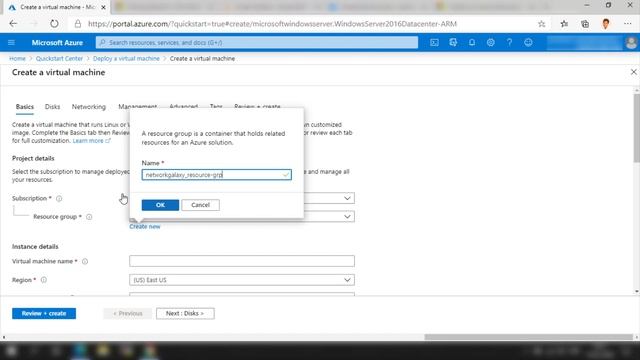640x360 pixels.
Task: Add this page to favorites with the star
Action: (542, 24)
